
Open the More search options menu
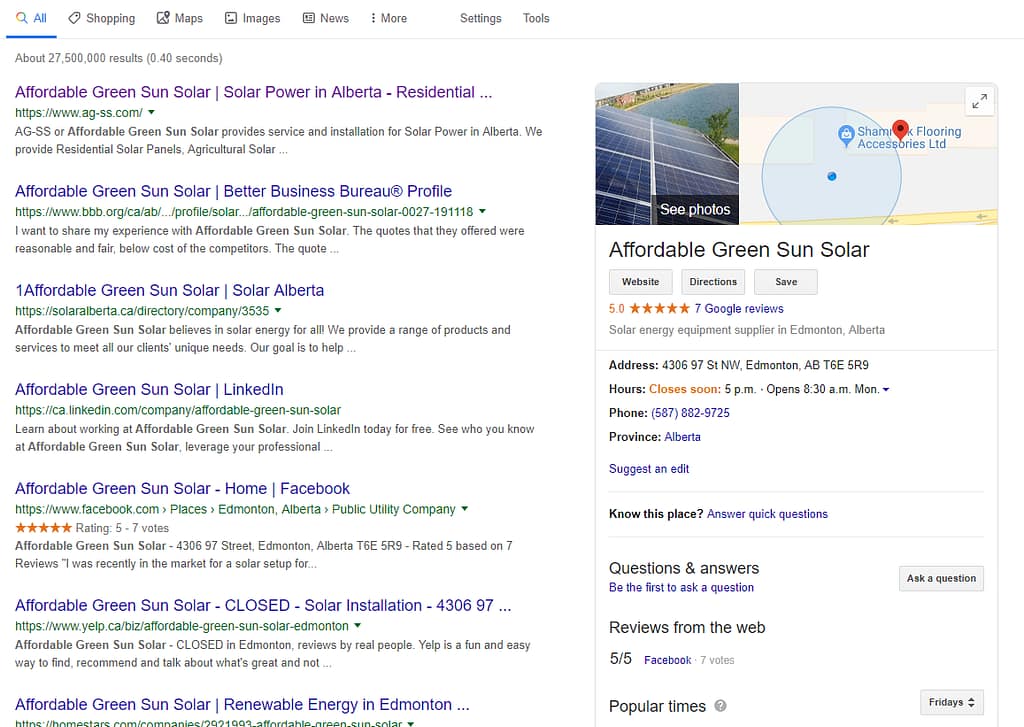click(388, 18)
